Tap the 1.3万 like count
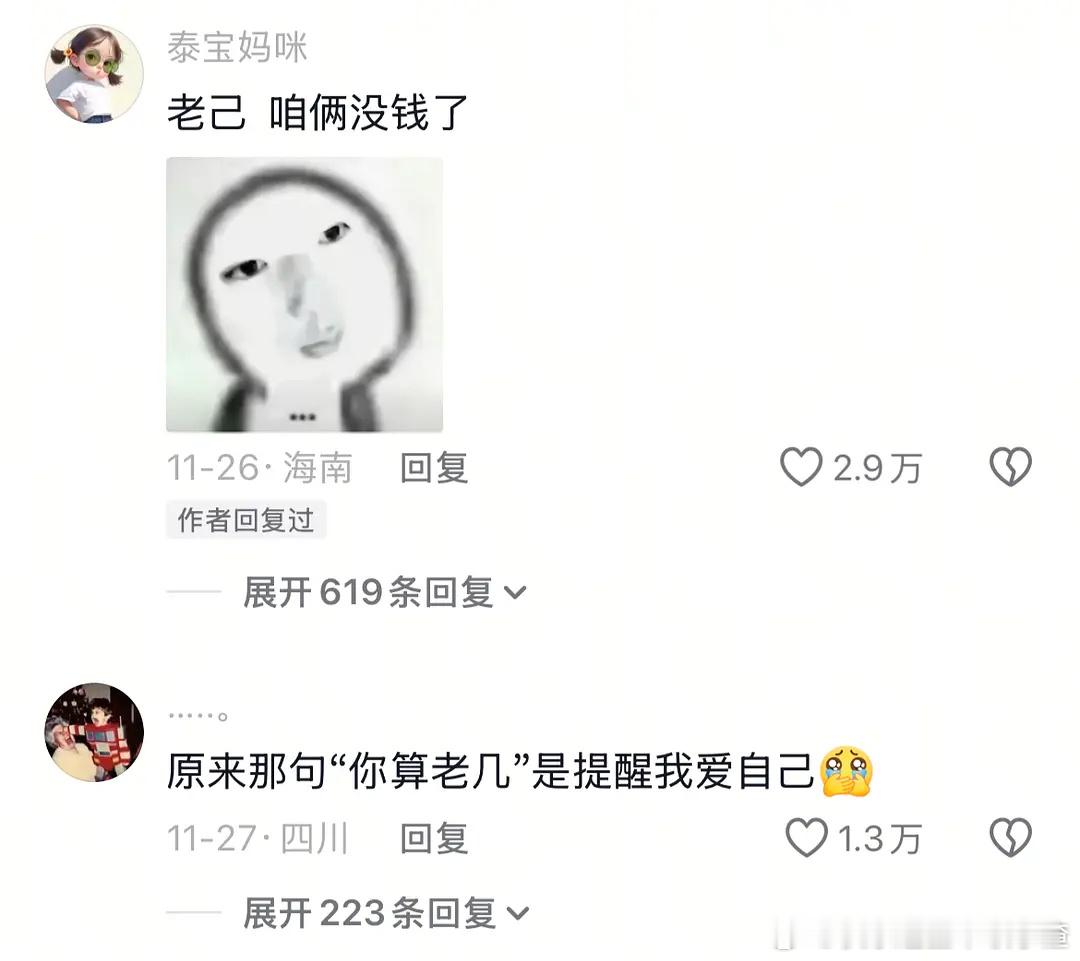1080x961 pixels. [880, 839]
